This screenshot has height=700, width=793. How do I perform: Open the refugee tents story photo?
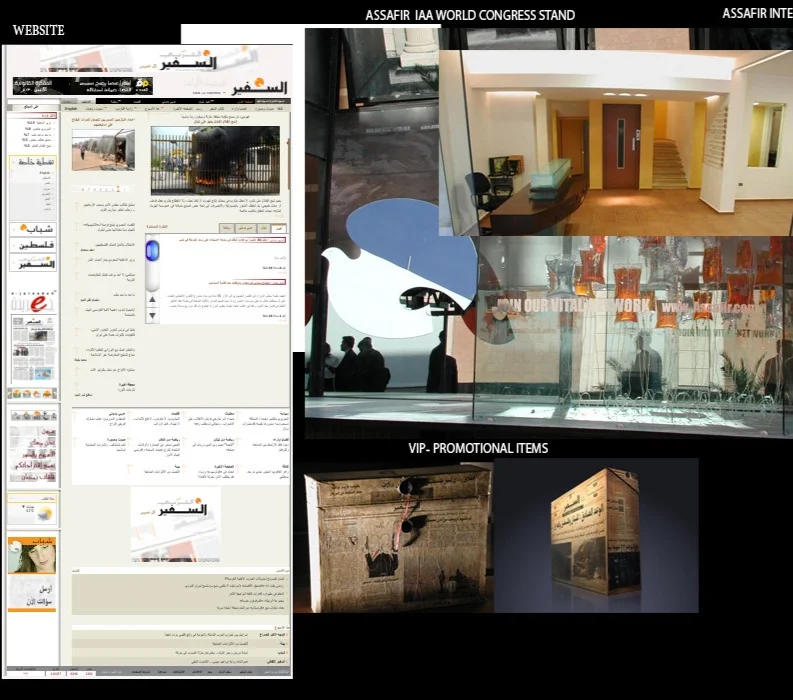click(x=103, y=150)
